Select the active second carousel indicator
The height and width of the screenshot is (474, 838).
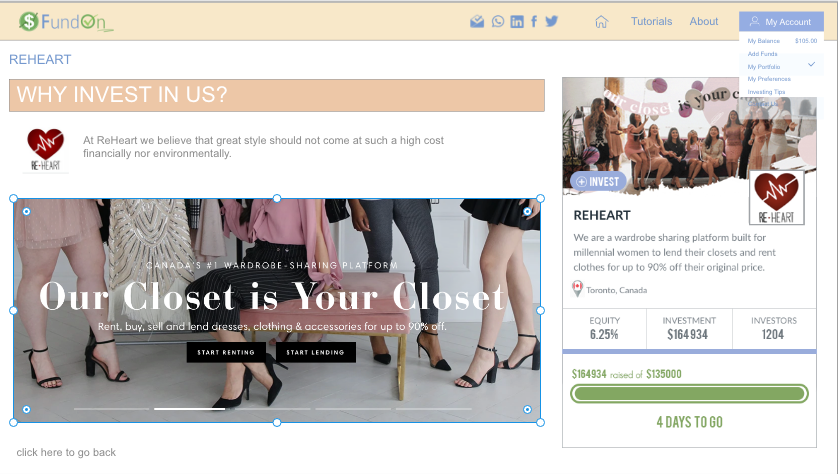coord(189,409)
